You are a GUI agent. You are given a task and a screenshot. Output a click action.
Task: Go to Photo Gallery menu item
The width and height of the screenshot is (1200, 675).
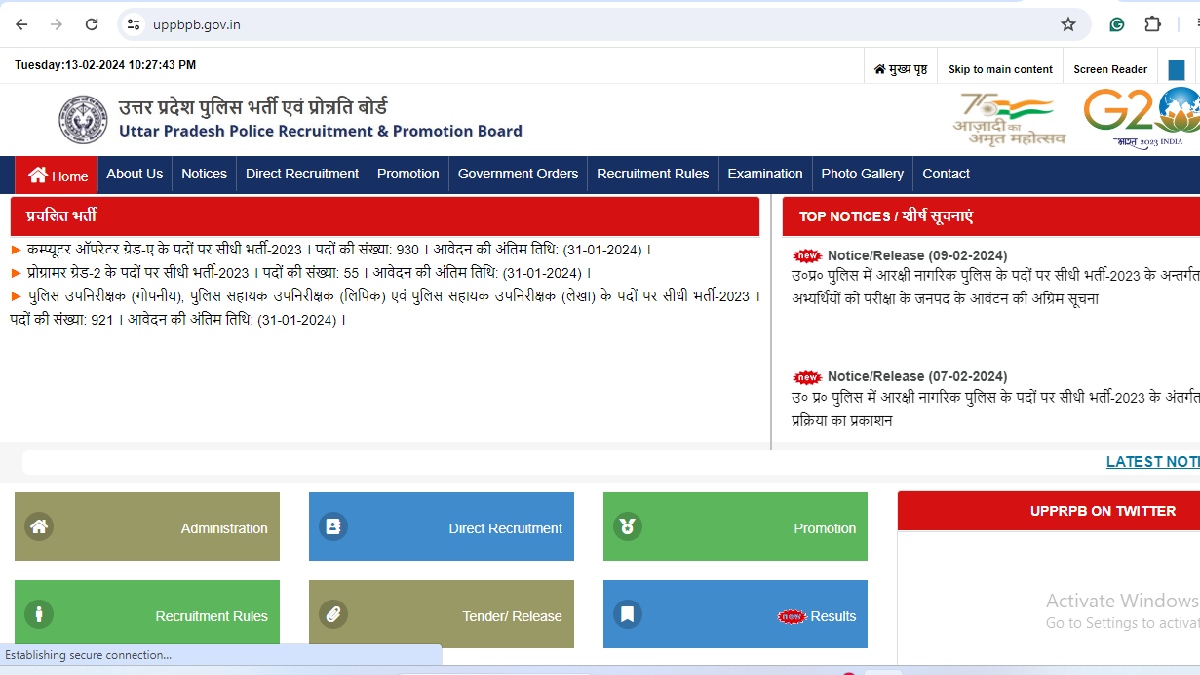[x=862, y=174]
